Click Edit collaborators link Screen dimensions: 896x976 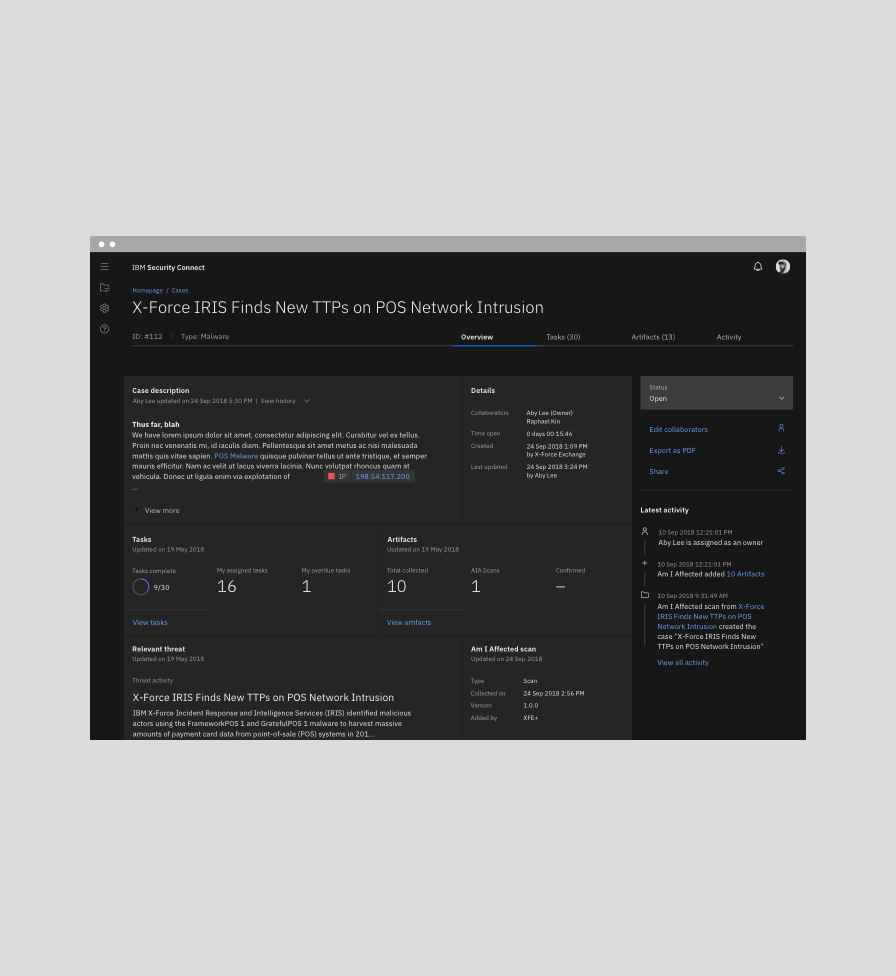[679, 429]
